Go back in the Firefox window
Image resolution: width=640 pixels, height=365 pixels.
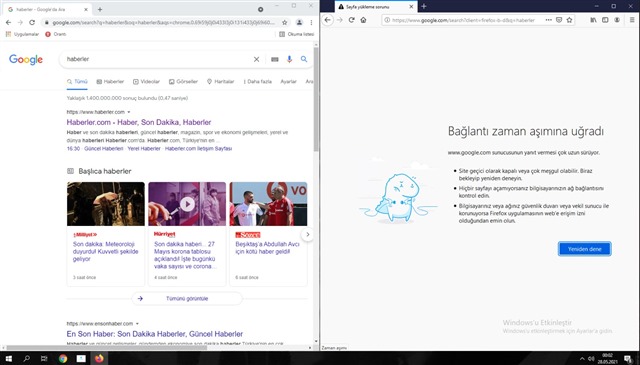click(328, 20)
